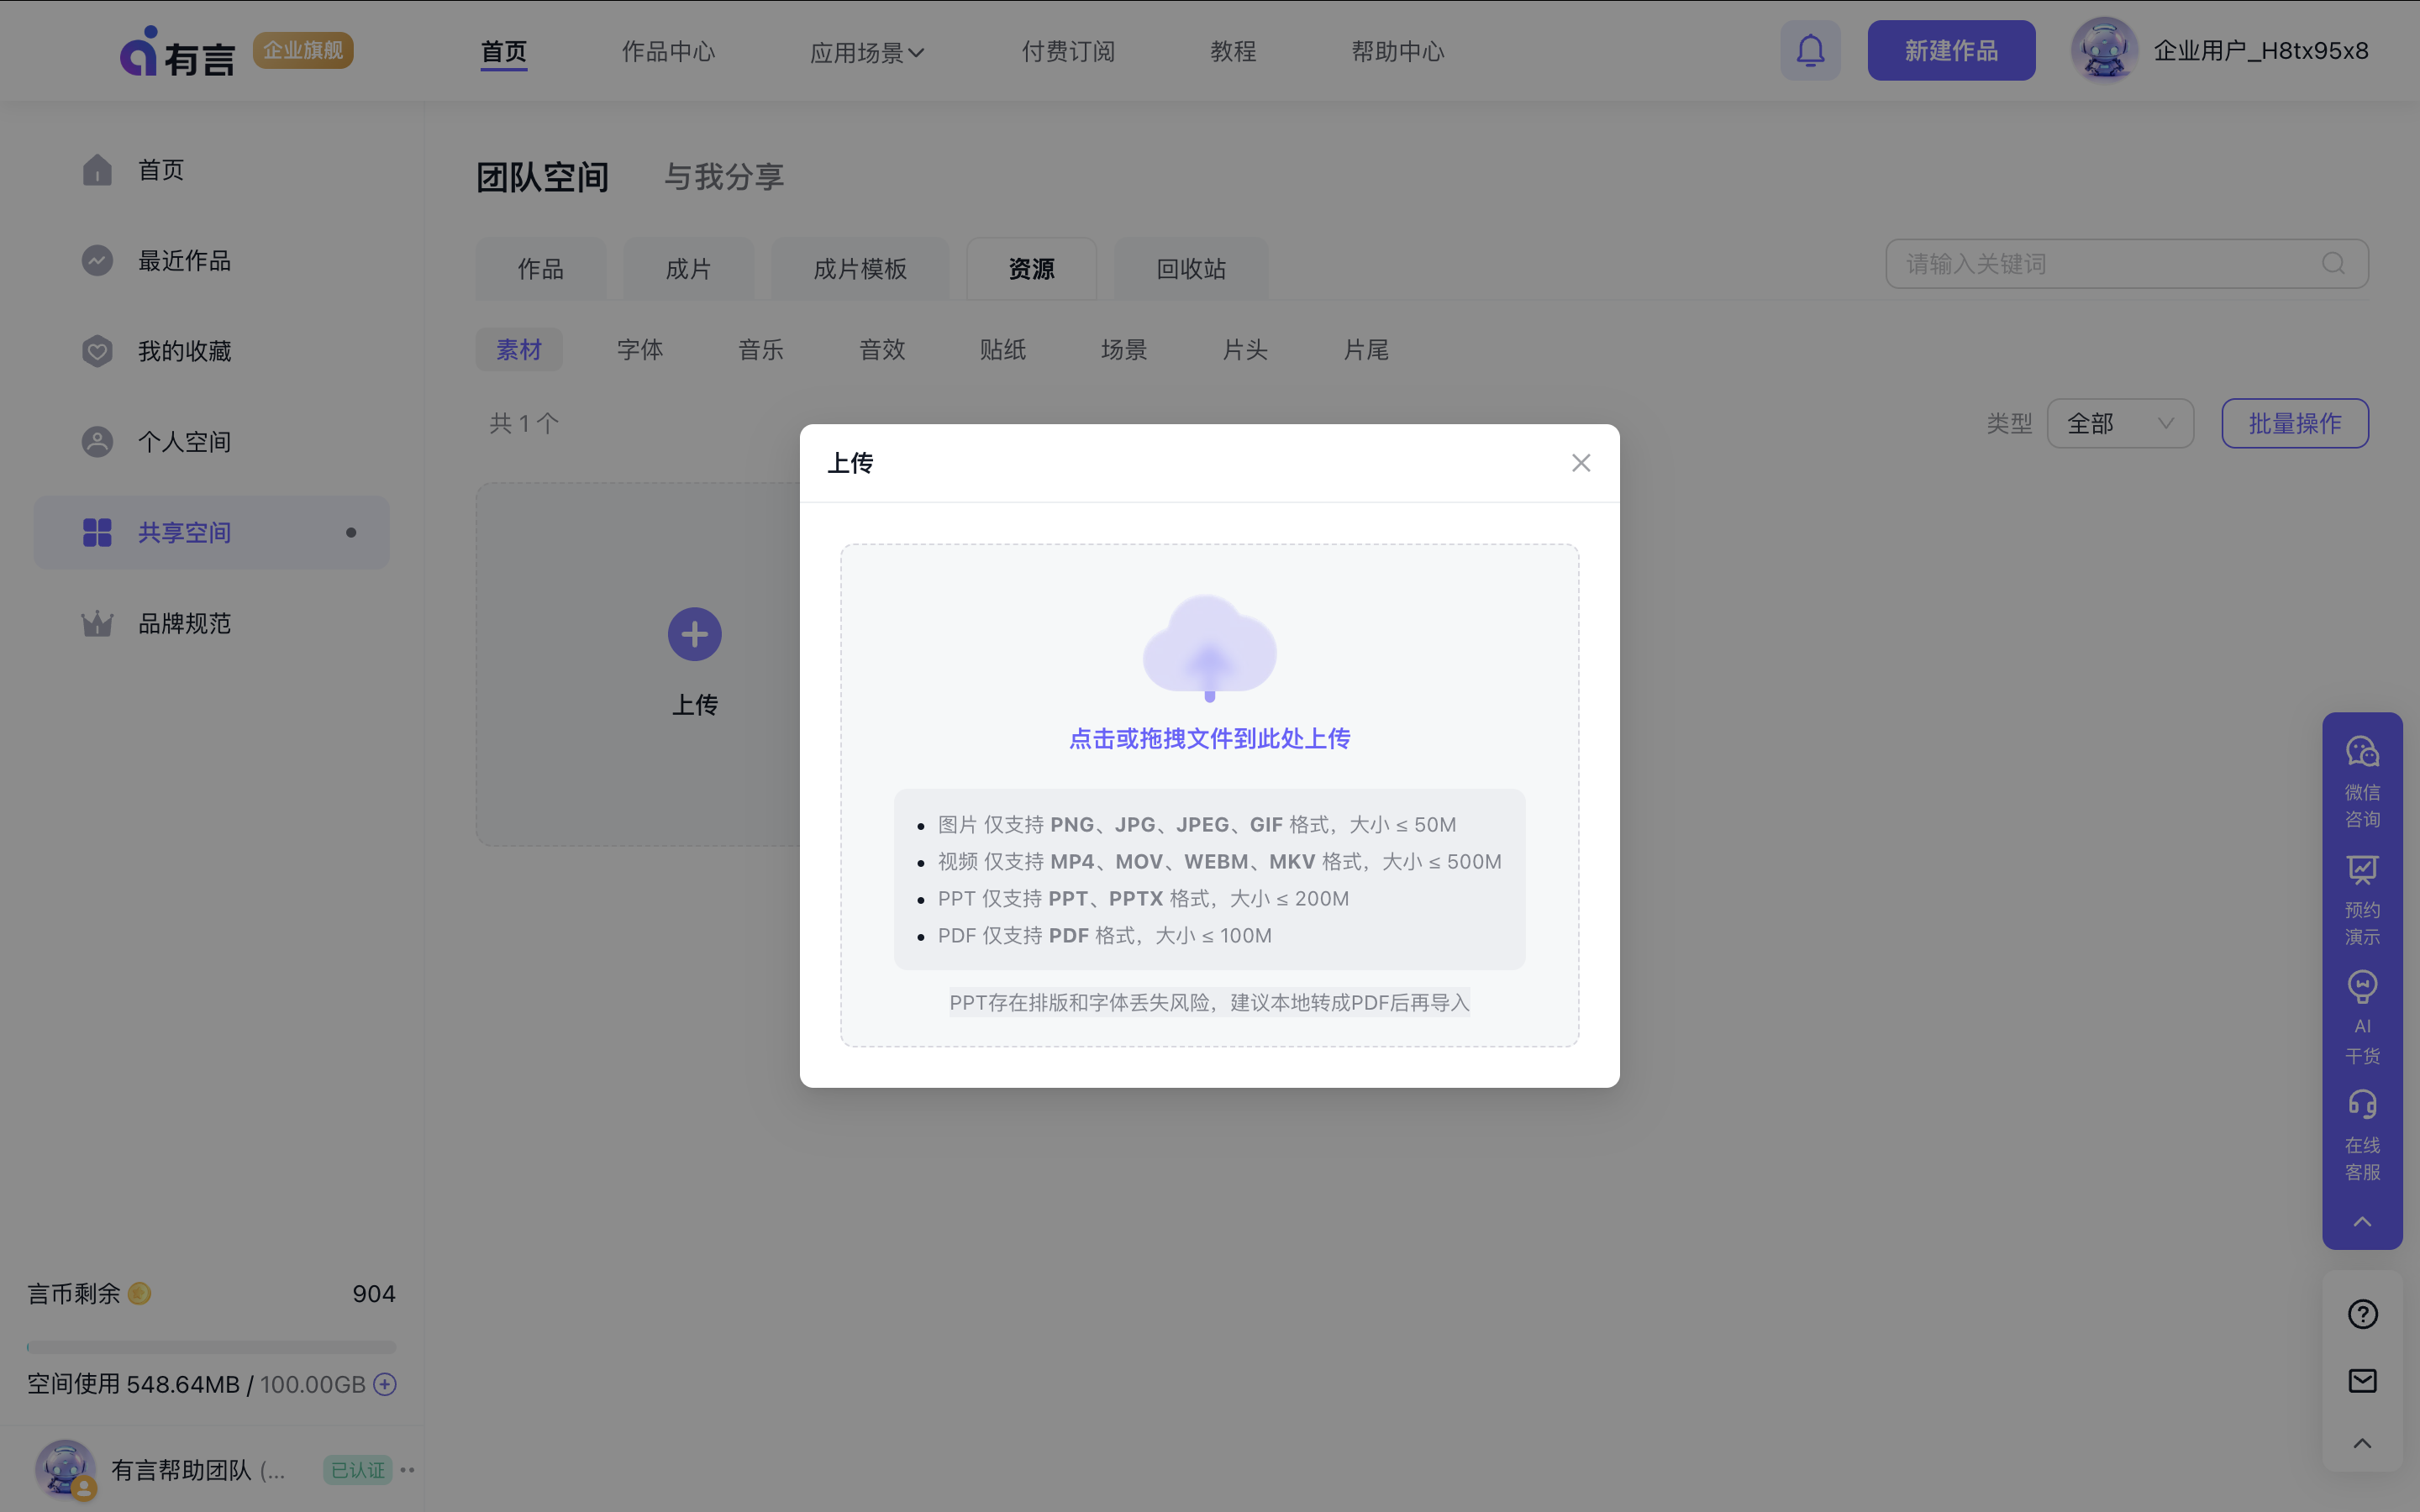Open 品牌规范 in the sidebar
This screenshot has width=2420, height=1512.
[x=211, y=624]
